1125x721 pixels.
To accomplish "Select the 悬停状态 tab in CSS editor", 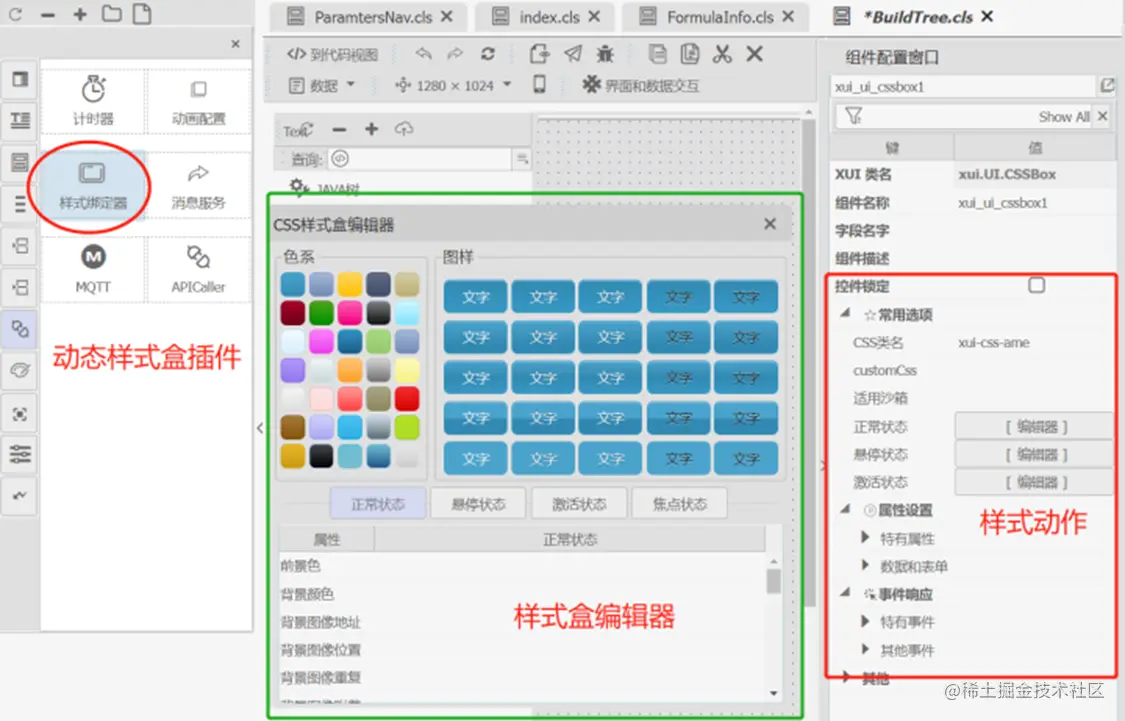I will pyautogui.click(x=478, y=504).
